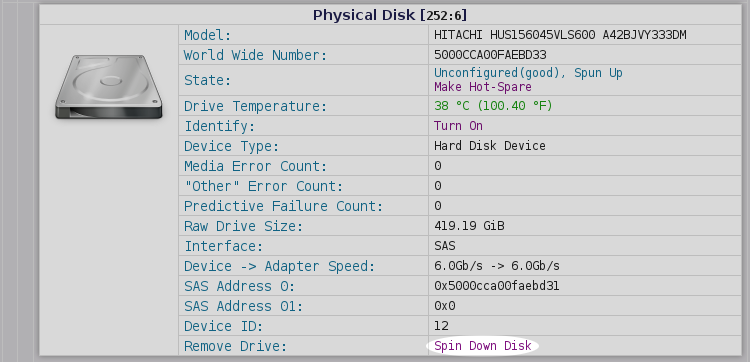Click the Physical Disk [252:6] header

(390, 15)
